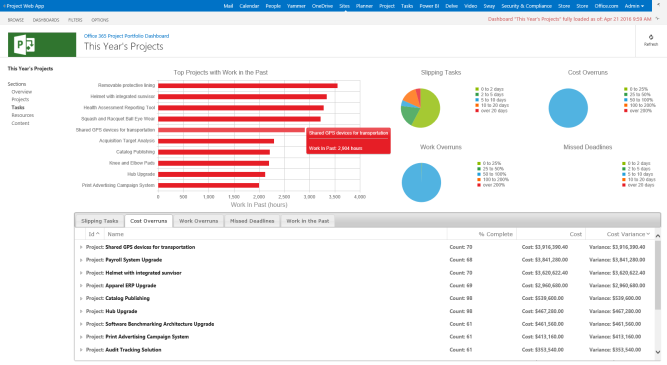Click the Acquisition Target Analysis bar
This screenshot has height=365, width=667.
[x=216, y=141]
